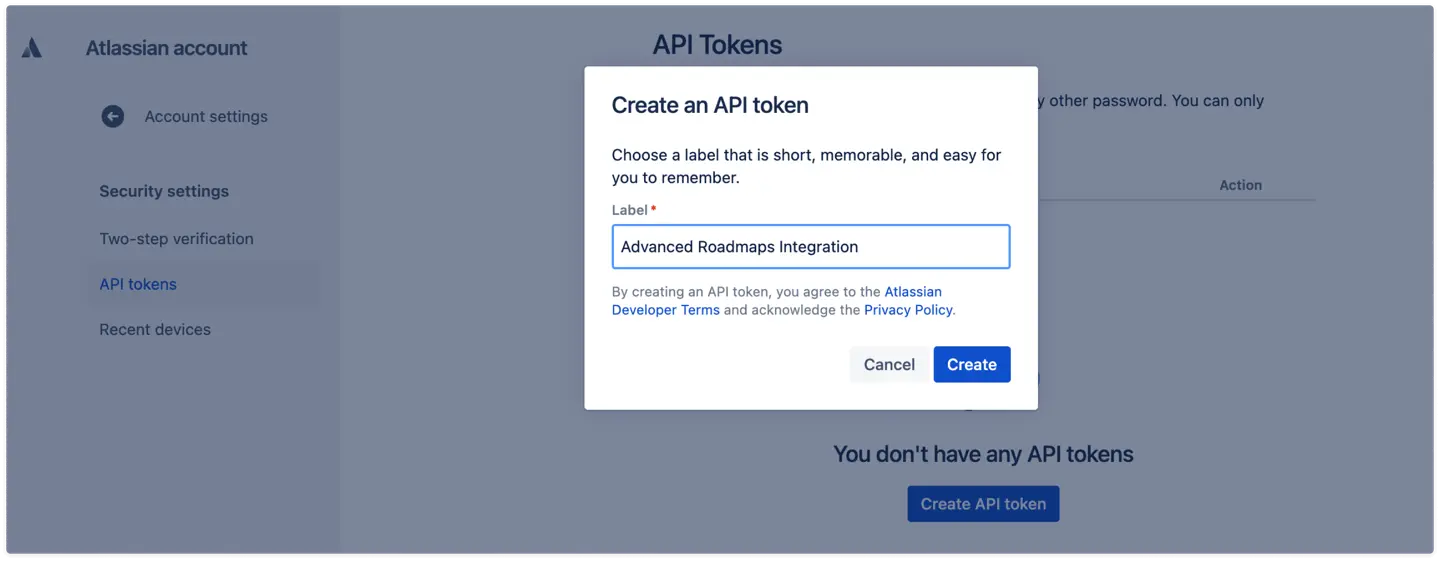Click the API Tokens page heading
Viewport: 1440px width, 561px height.
(717, 45)
